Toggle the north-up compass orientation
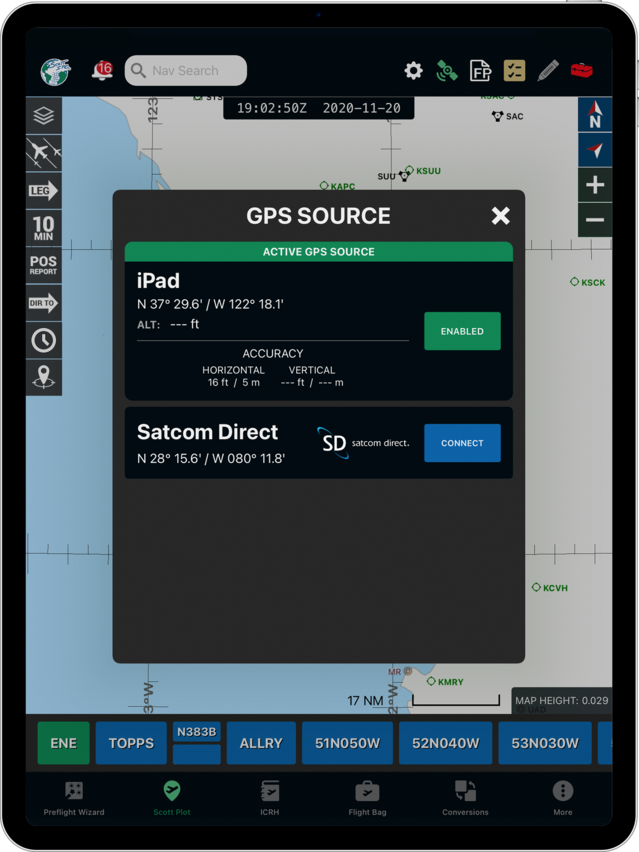The image size is (639, 852). (x=595, y=116)
